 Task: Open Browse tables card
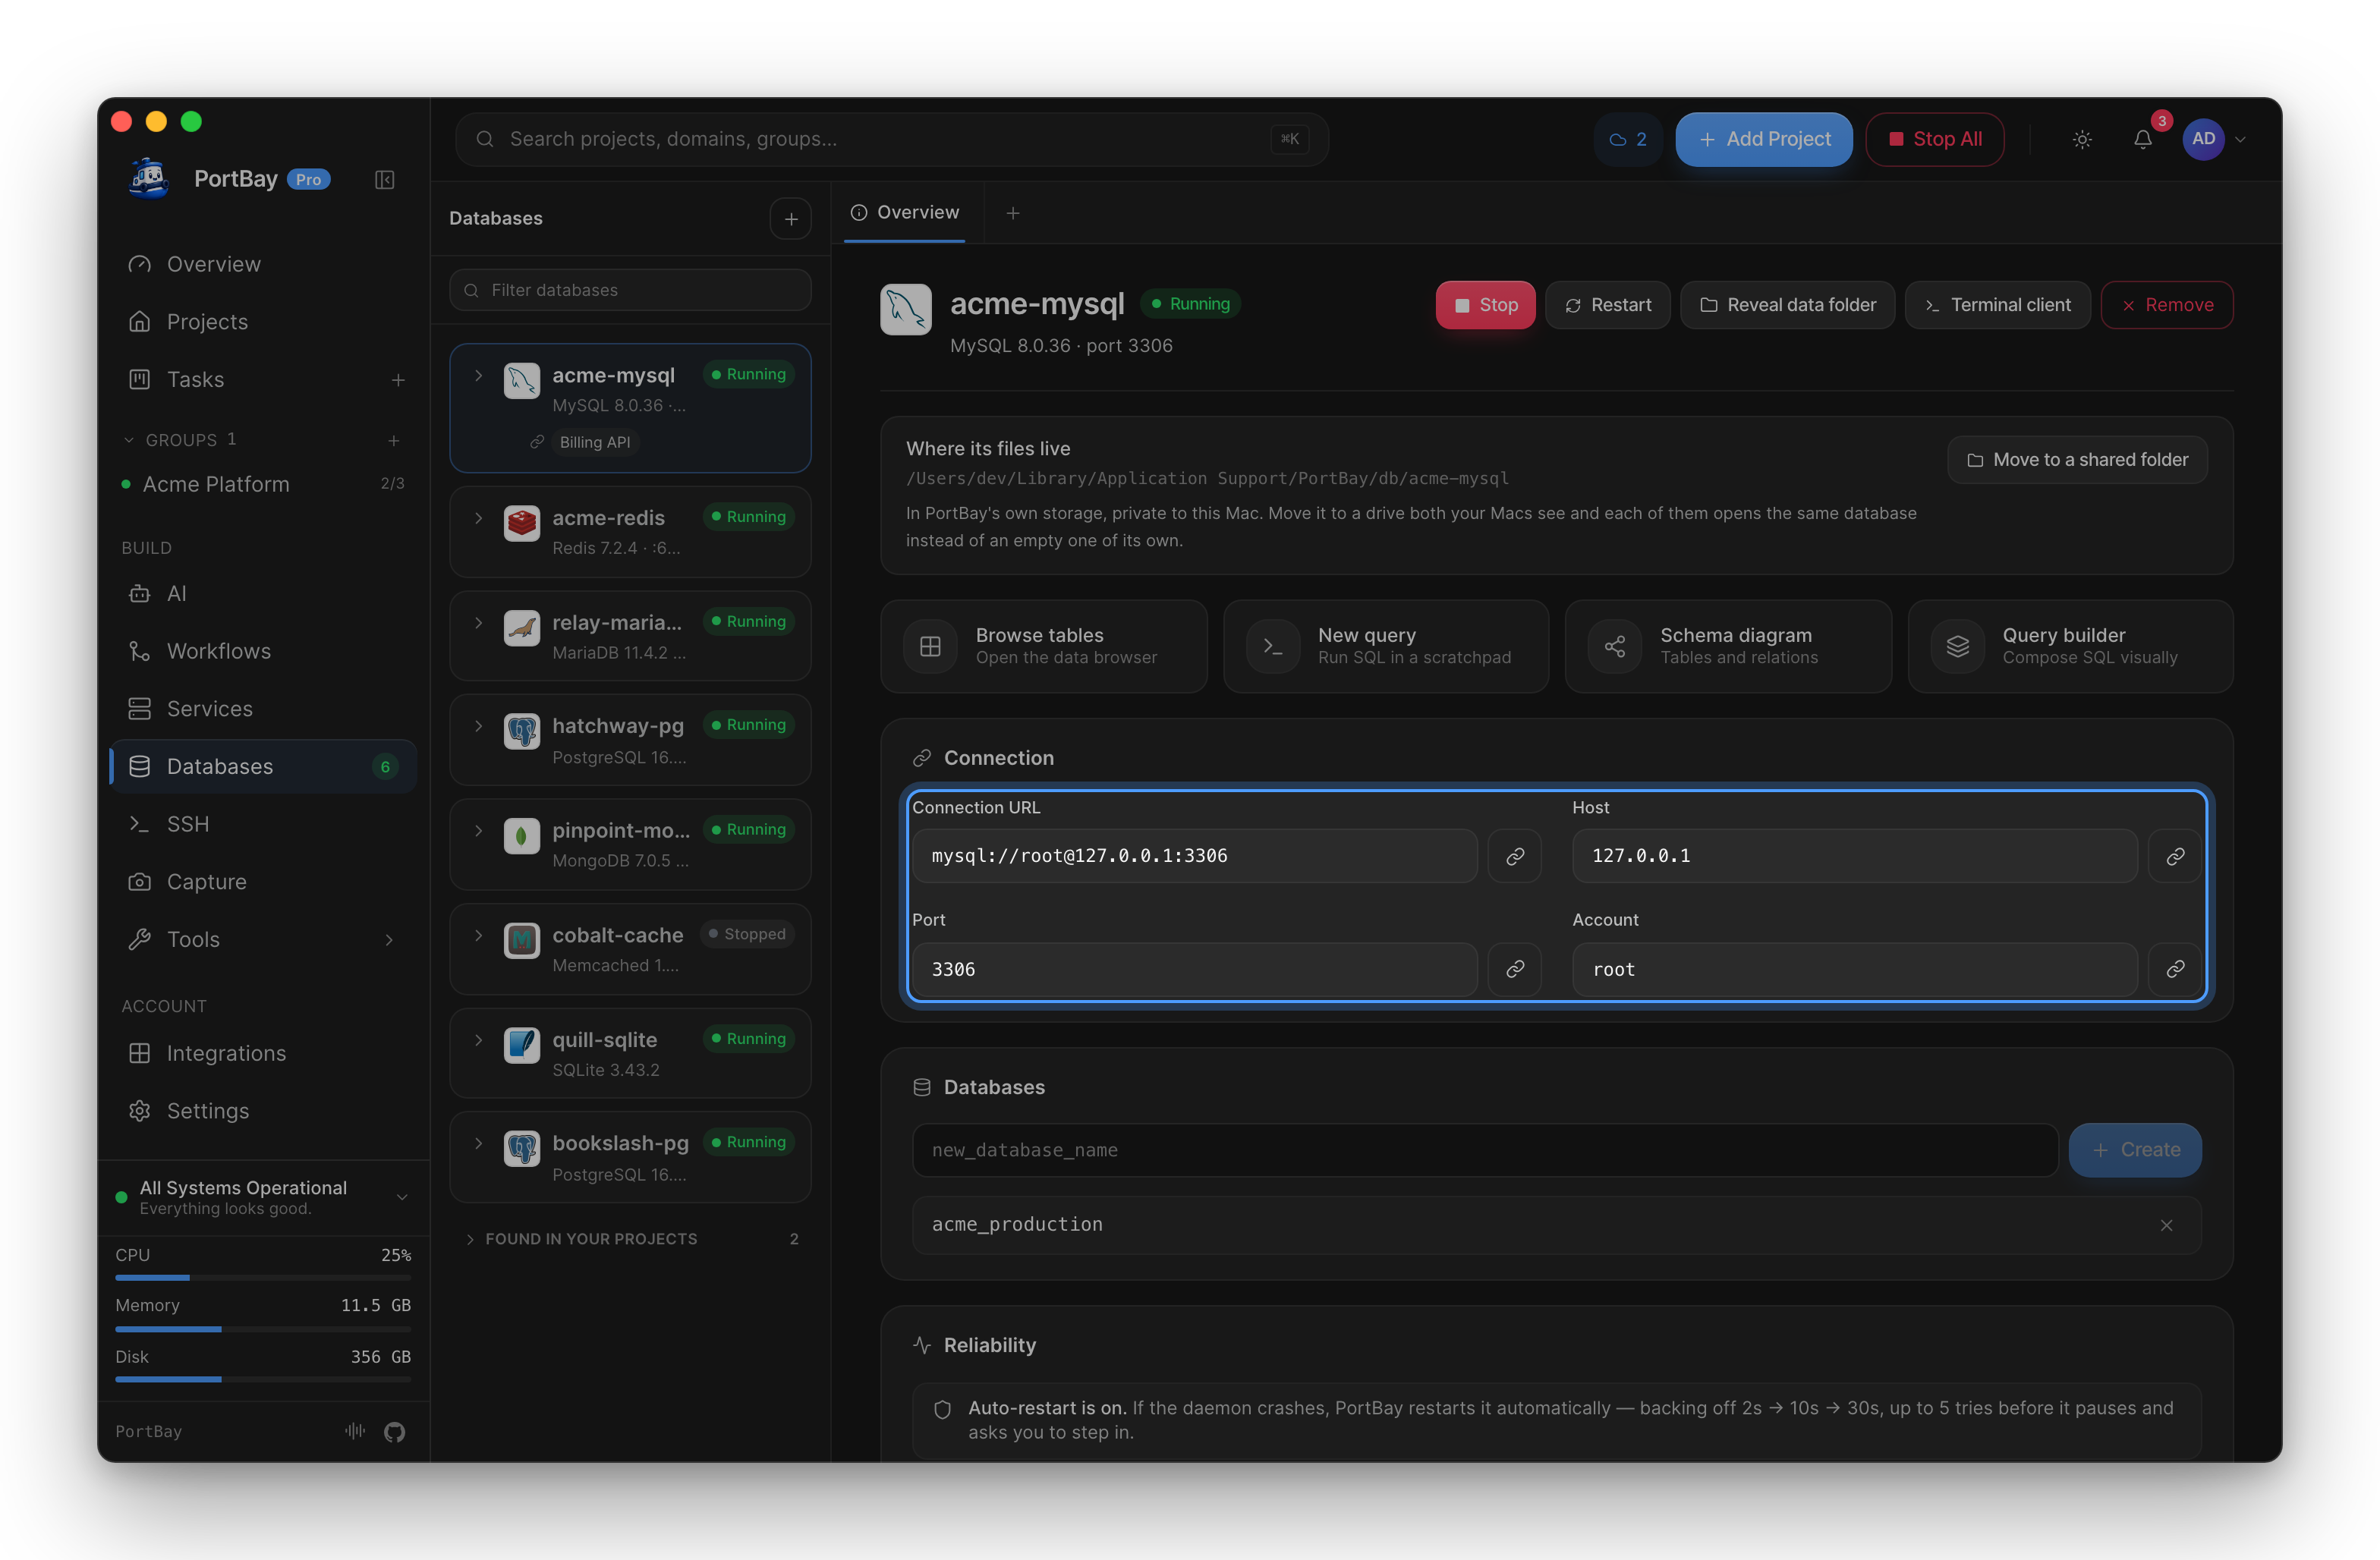click(x=1044, y=646)
